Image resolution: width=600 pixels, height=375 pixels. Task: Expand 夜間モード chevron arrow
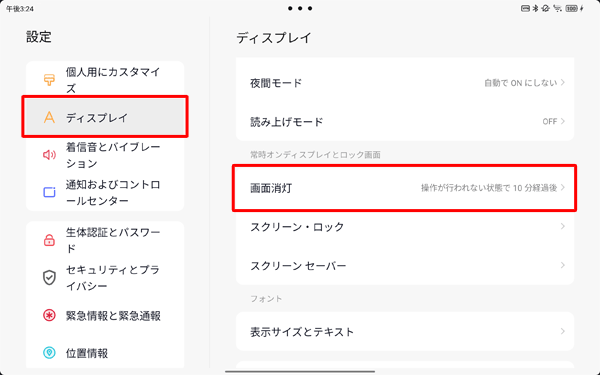pos(562,83)
